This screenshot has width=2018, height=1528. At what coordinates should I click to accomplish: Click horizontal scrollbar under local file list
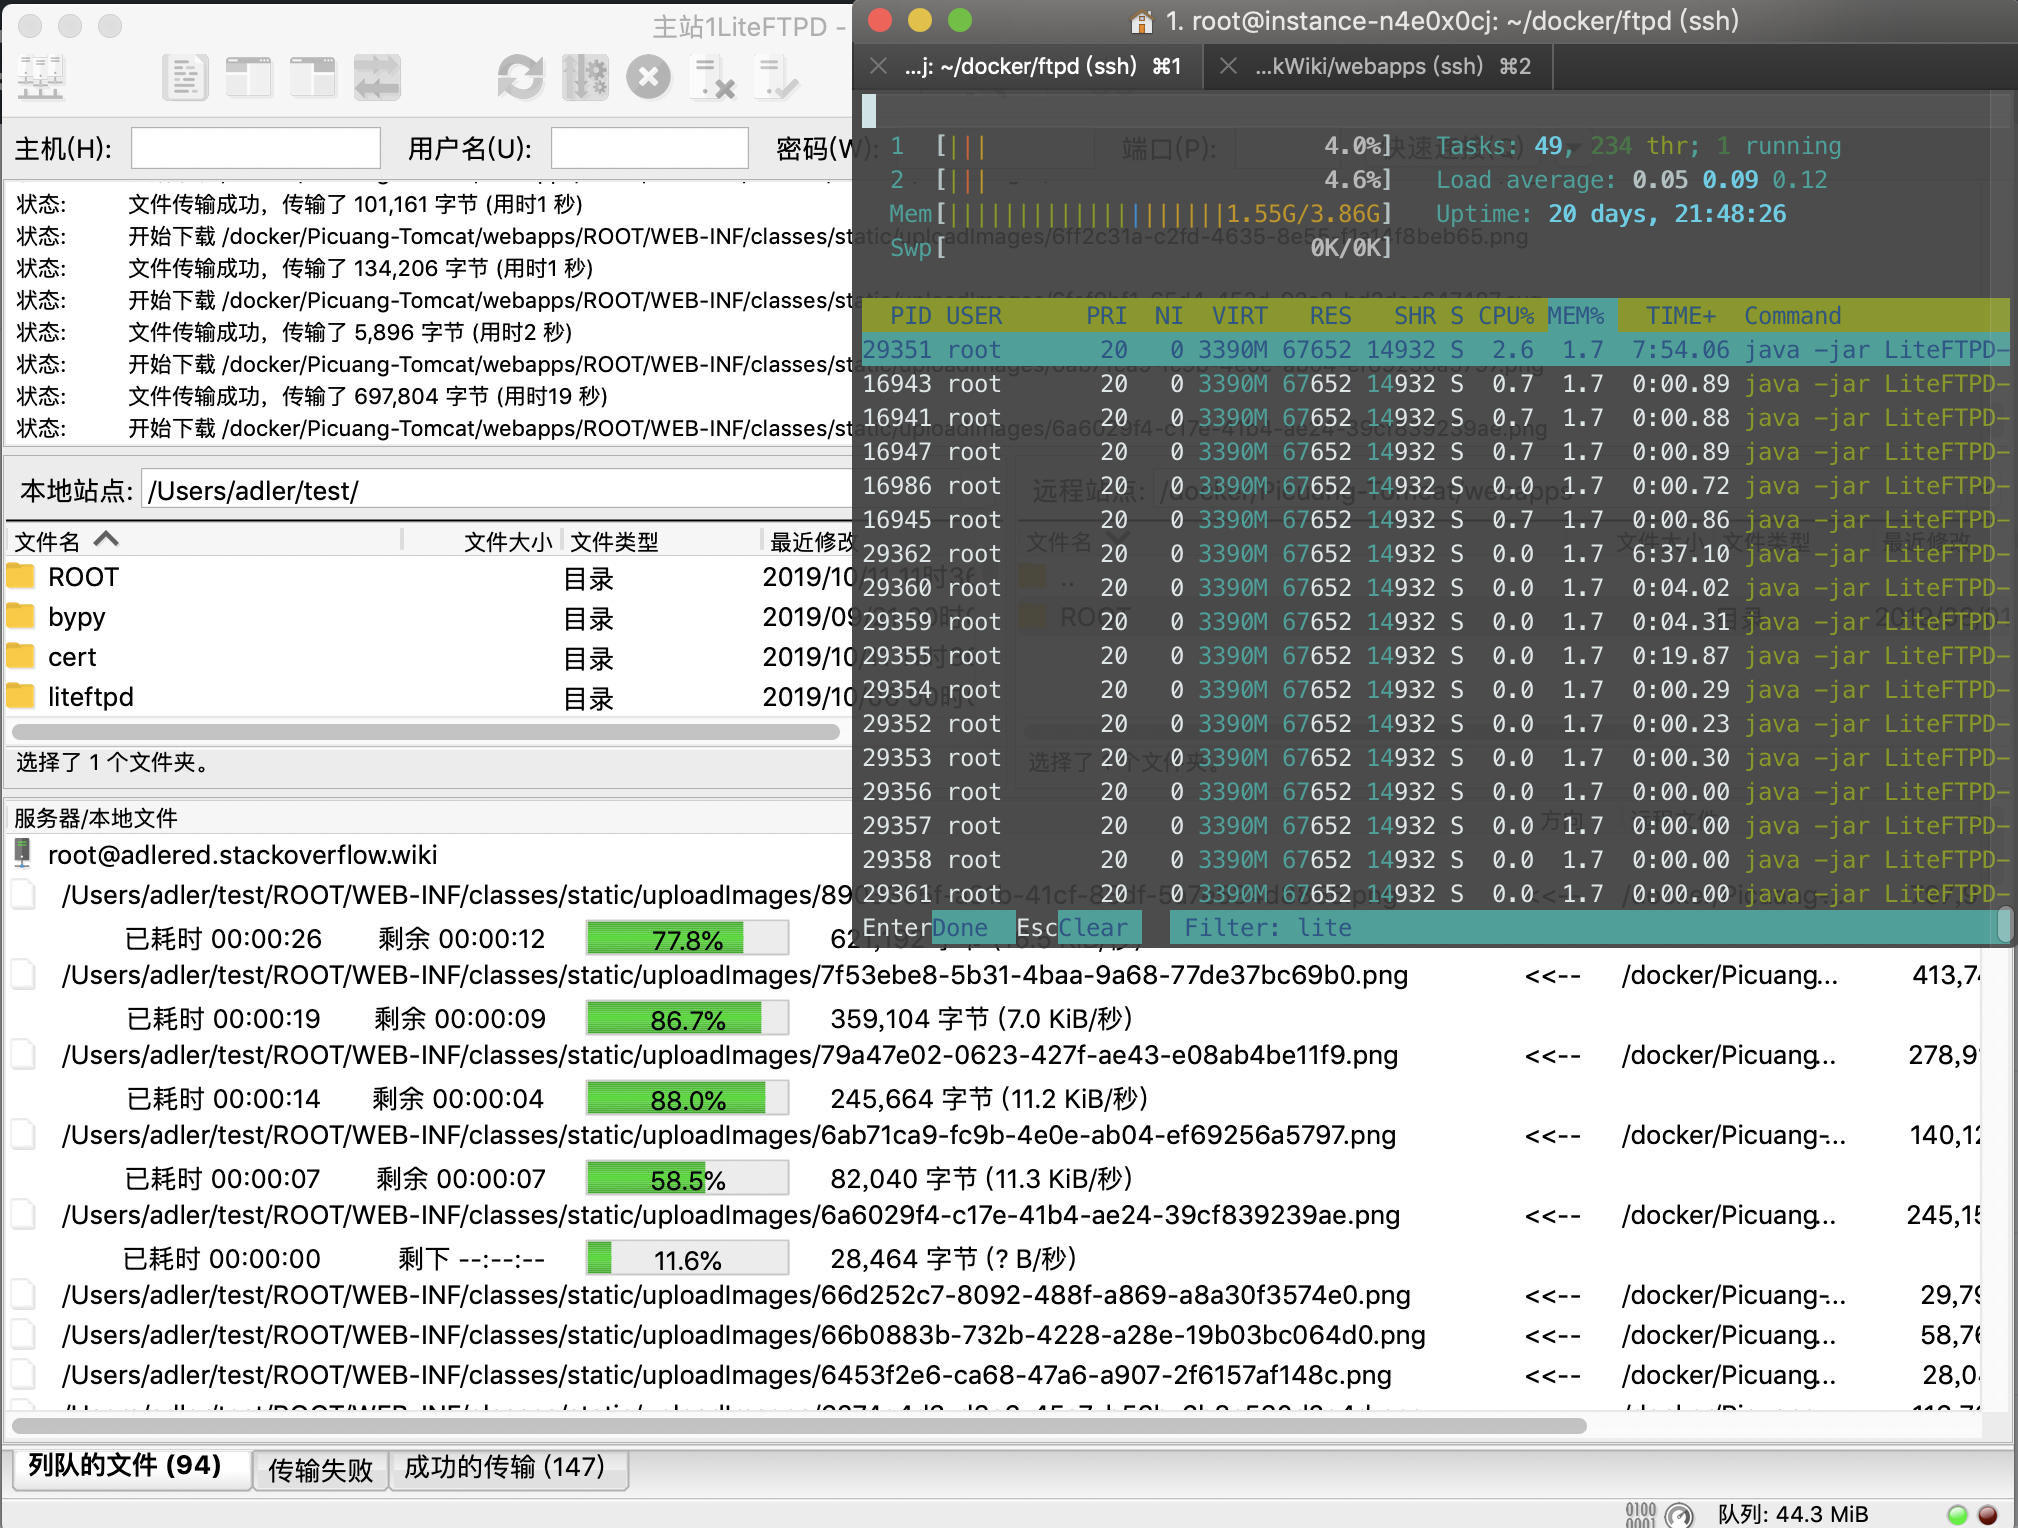(426, 731)
